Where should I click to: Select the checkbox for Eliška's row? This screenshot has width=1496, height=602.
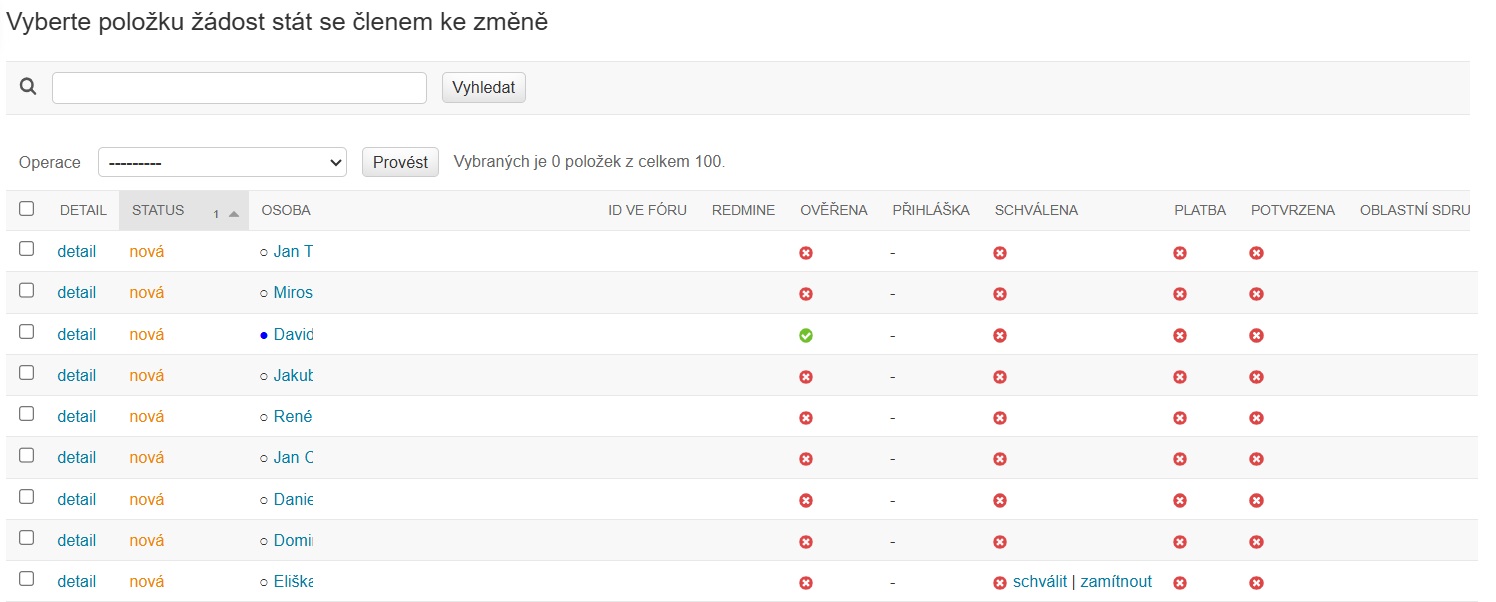point(27,578)
